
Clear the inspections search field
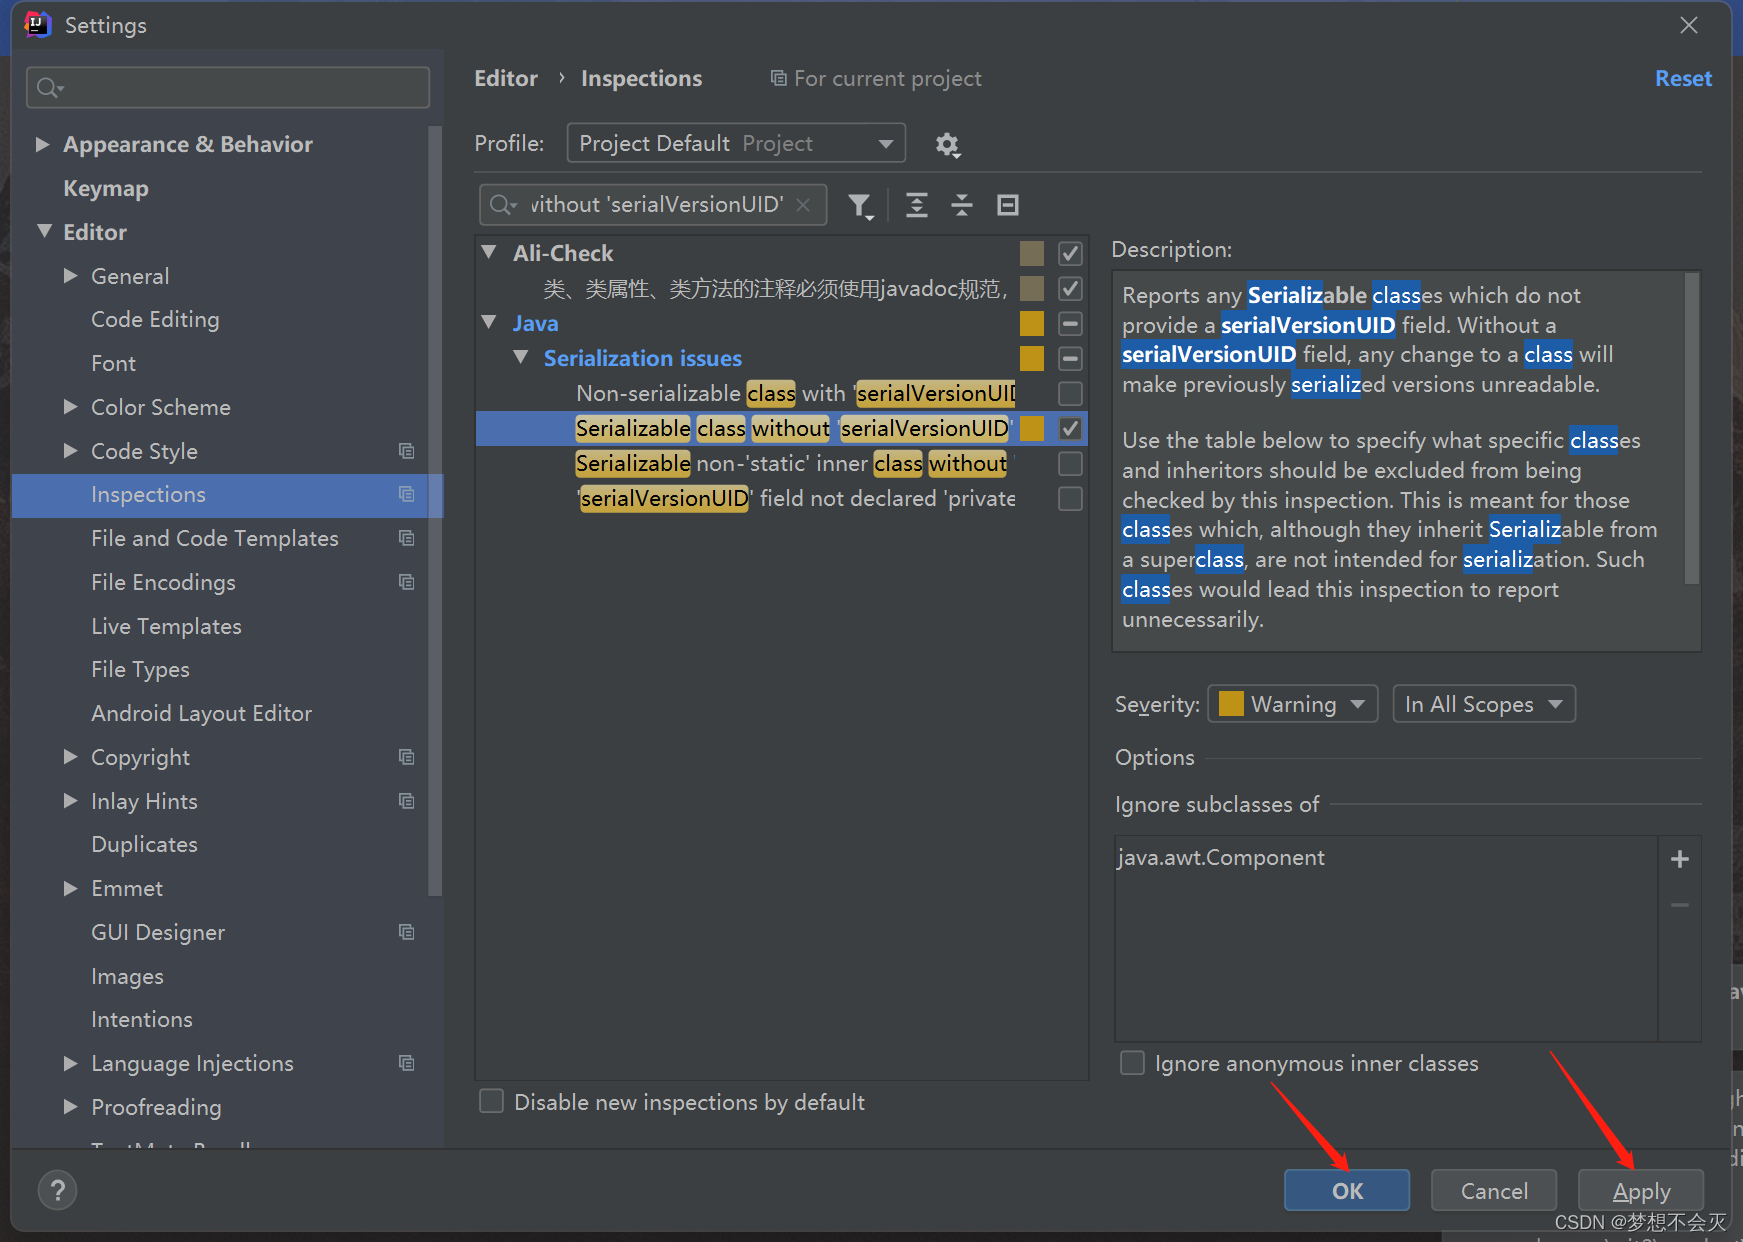[x=803, y=204]
